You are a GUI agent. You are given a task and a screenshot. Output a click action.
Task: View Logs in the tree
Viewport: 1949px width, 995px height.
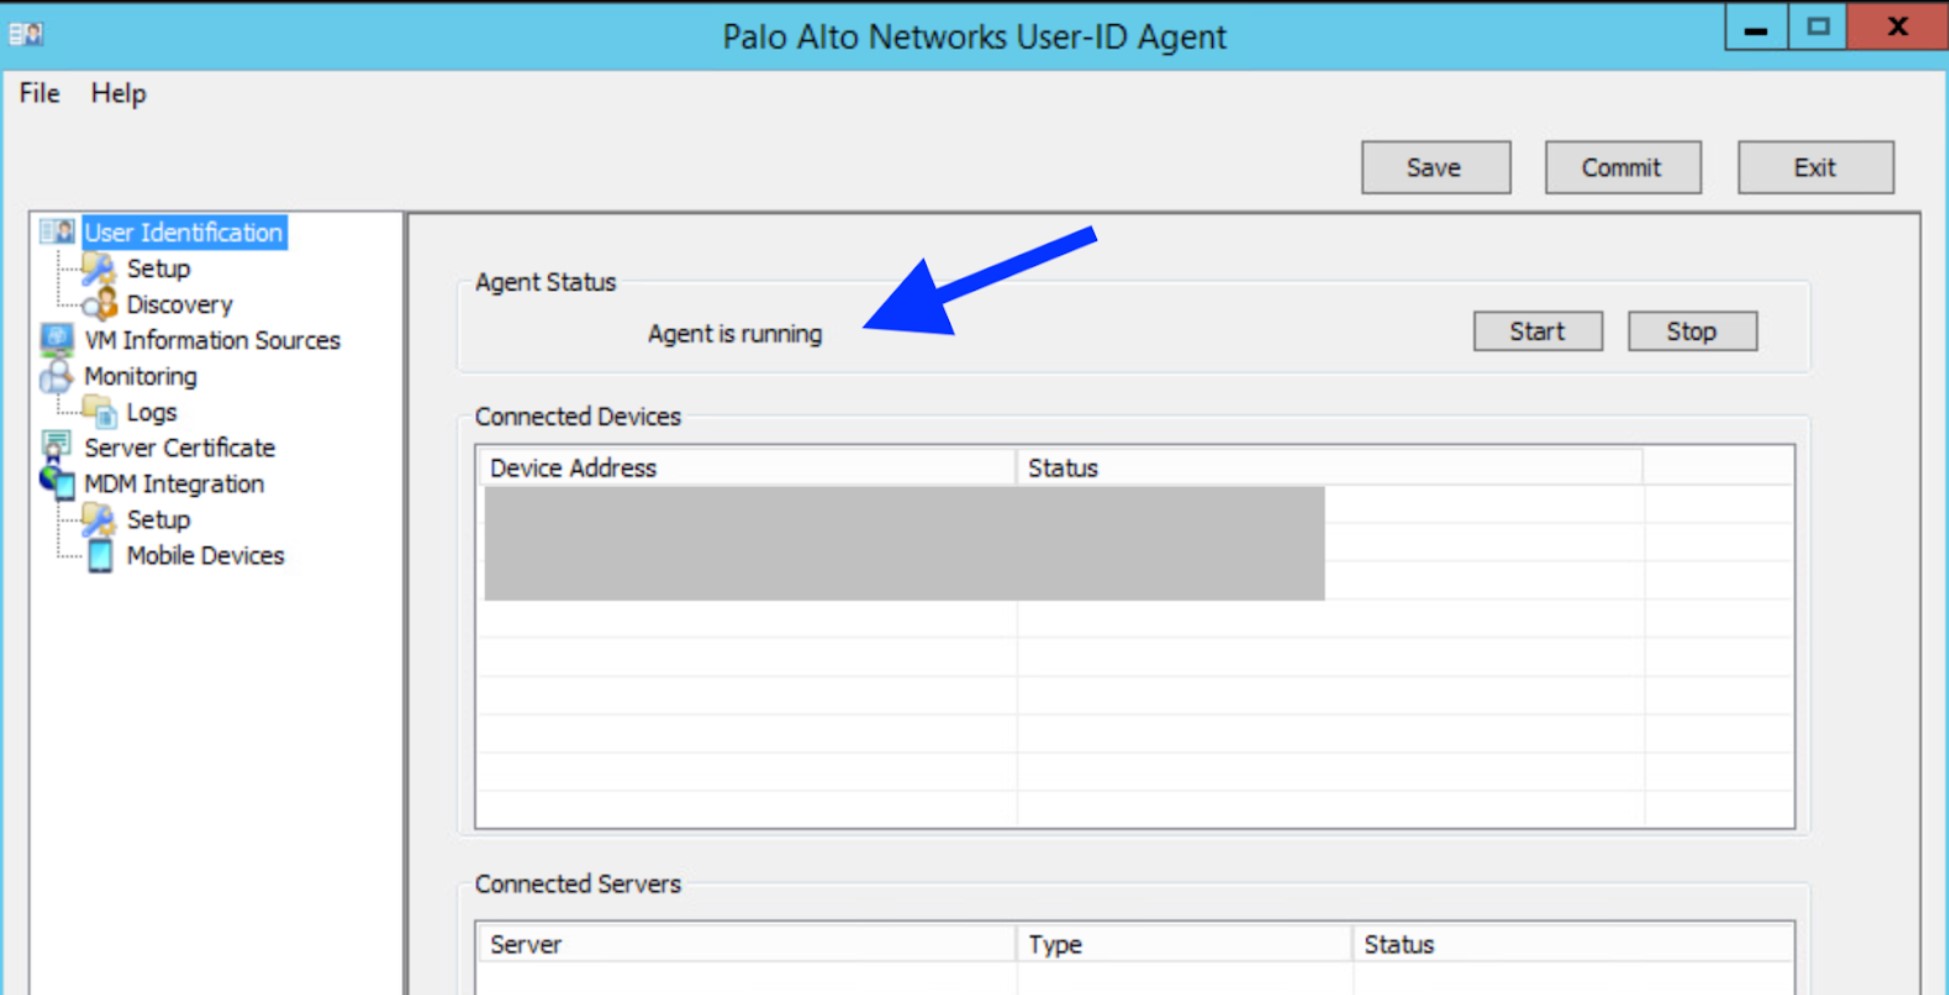(x=151, y=412)
